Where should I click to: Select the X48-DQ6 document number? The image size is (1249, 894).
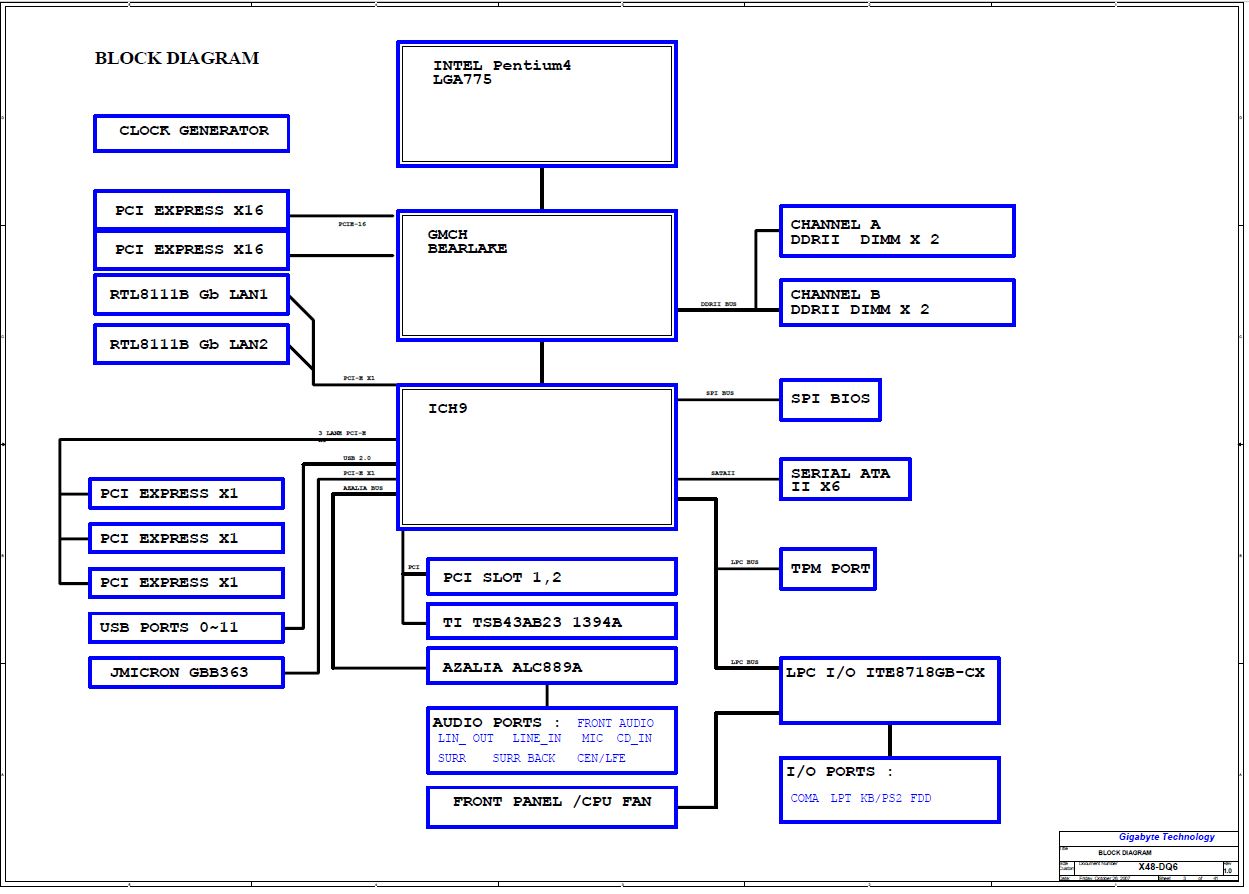[1159, 867]
